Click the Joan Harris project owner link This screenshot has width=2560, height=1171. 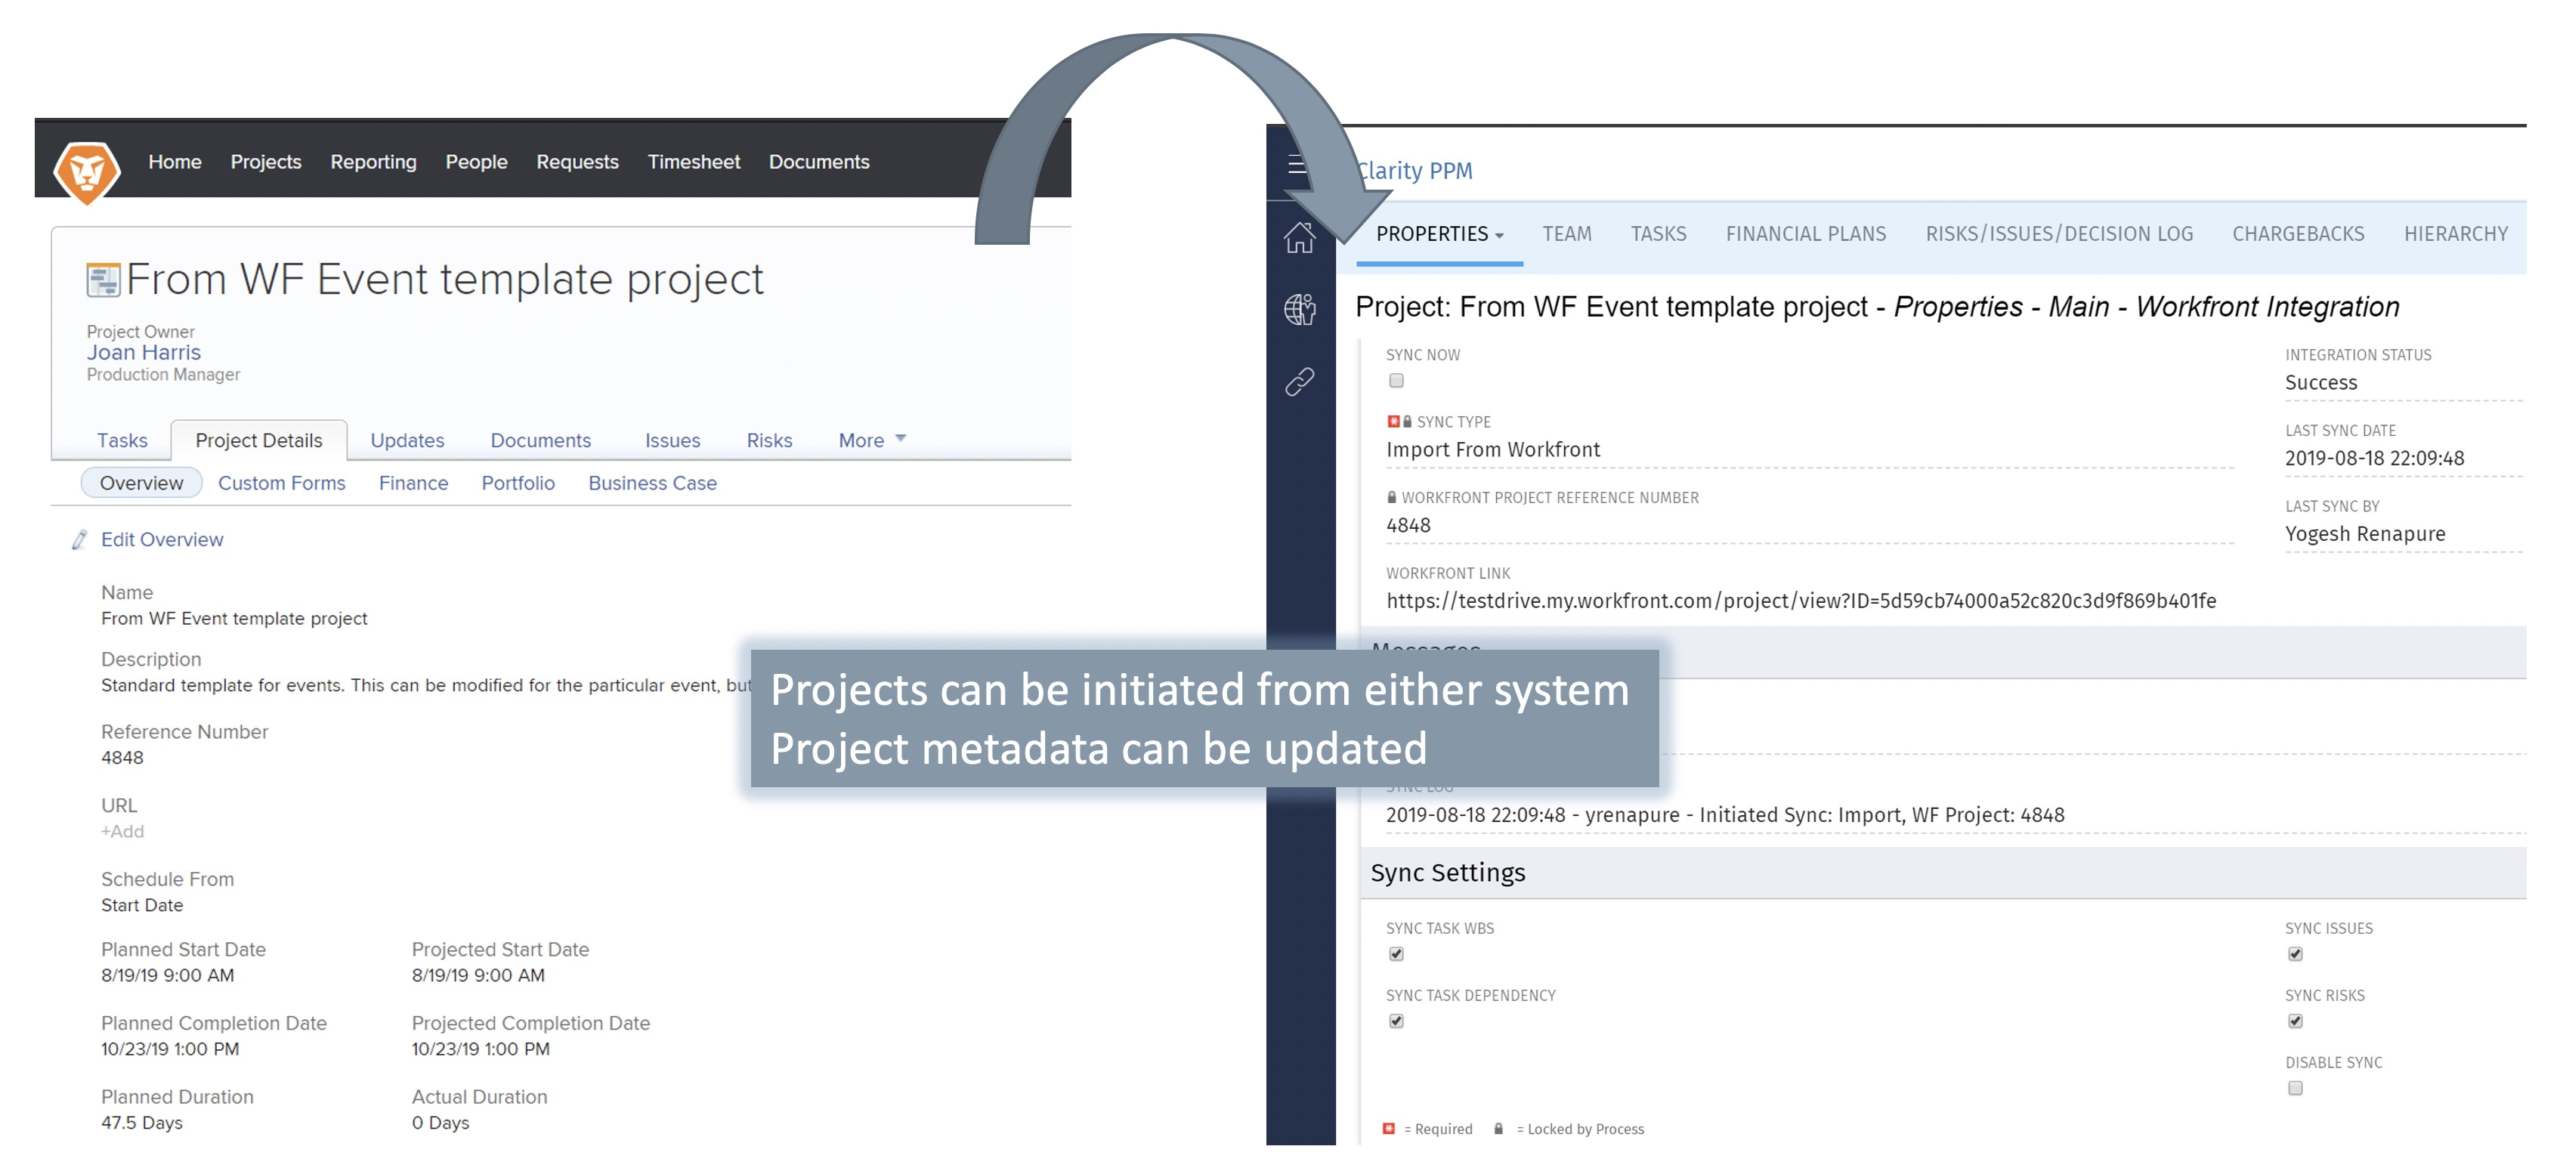pos(143,353)
